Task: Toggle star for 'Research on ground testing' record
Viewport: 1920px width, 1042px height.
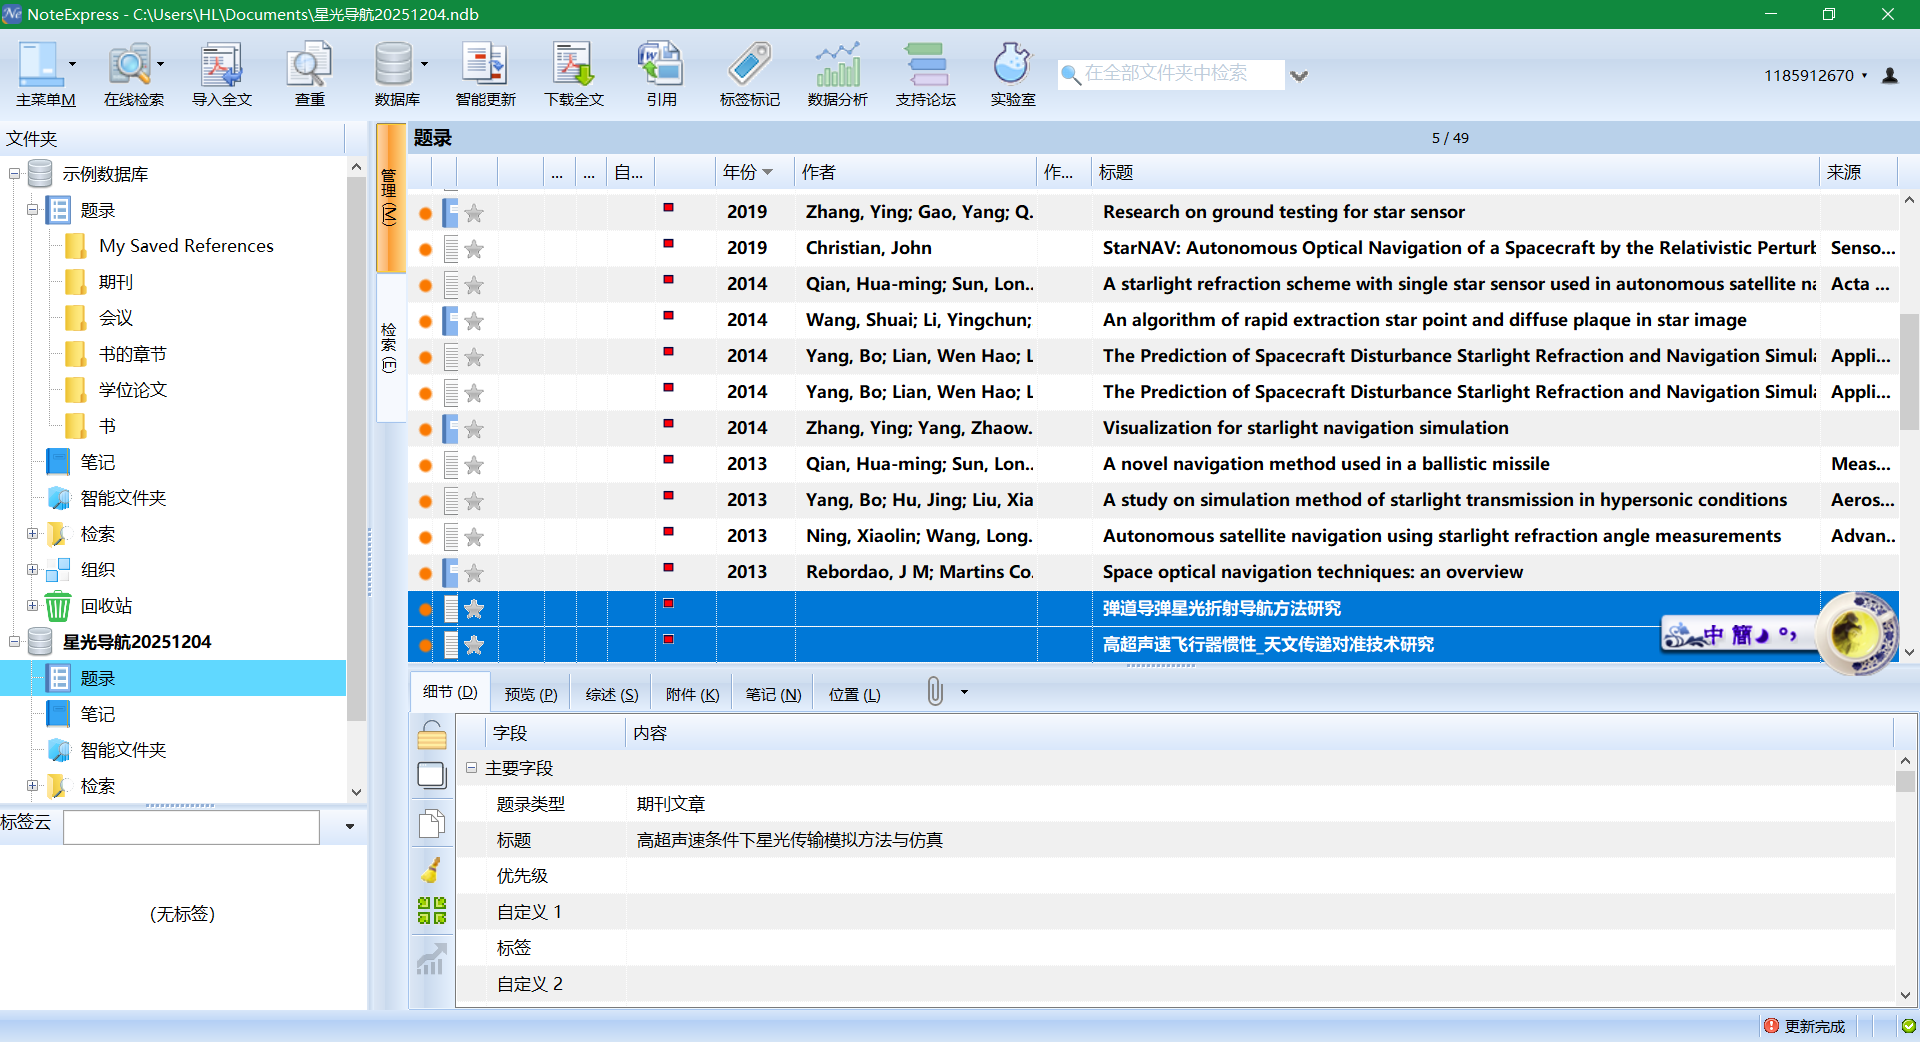Action: coord(474,213)
